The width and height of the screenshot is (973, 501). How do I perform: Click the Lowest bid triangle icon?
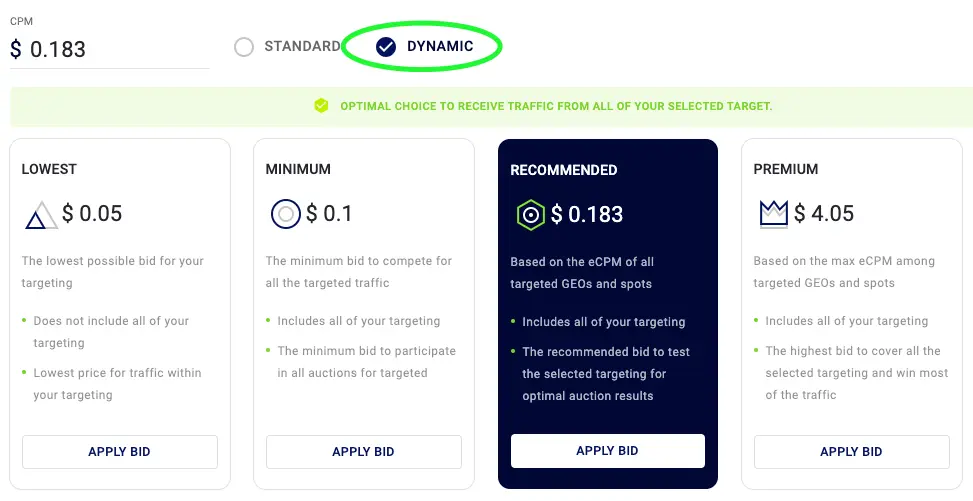(x=41, y=214)
